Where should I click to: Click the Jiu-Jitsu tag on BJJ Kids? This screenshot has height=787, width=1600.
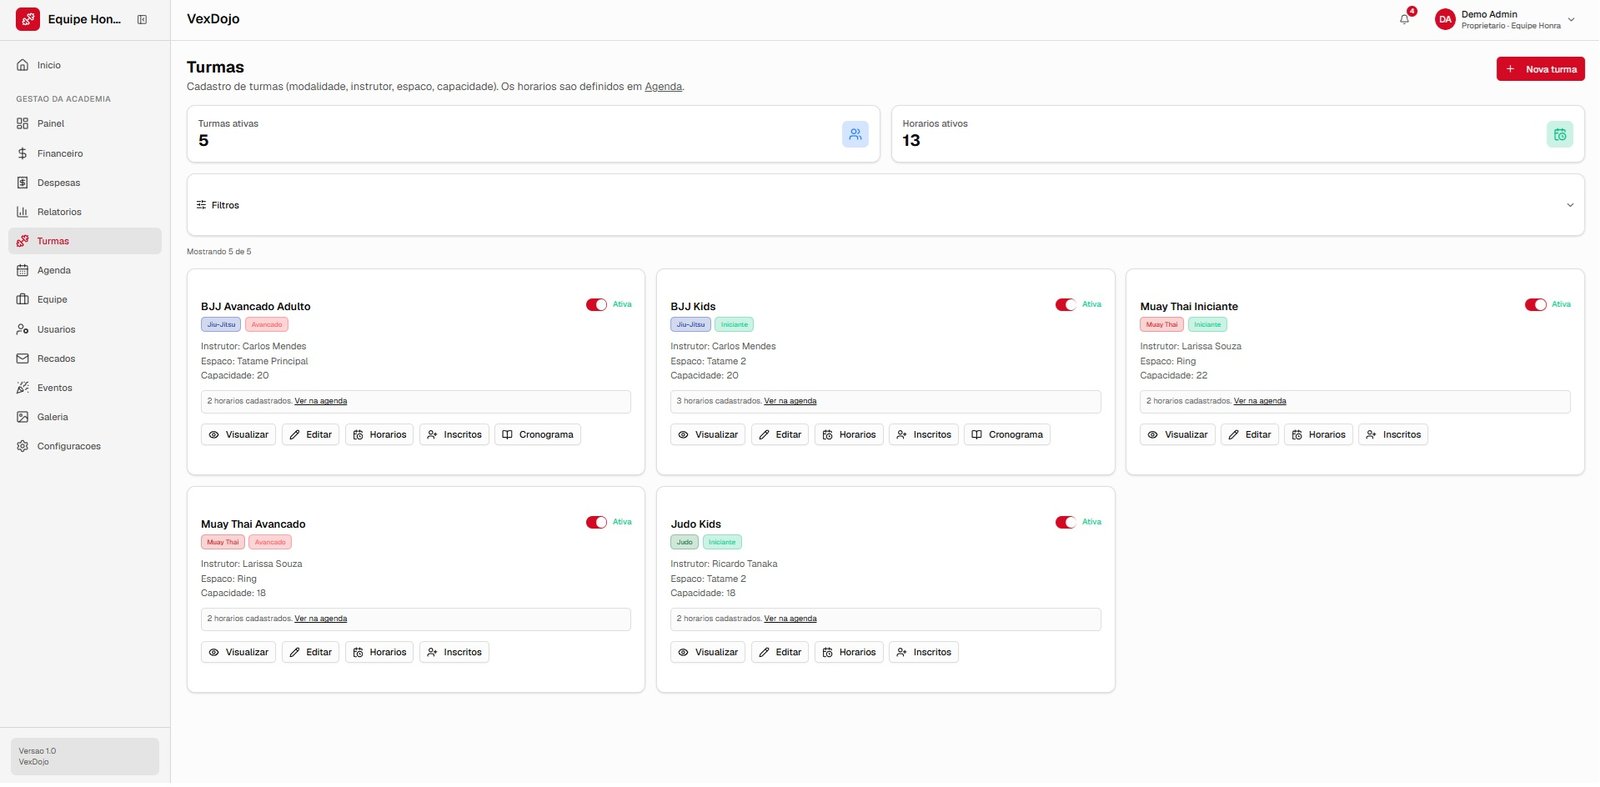[690, 325]
